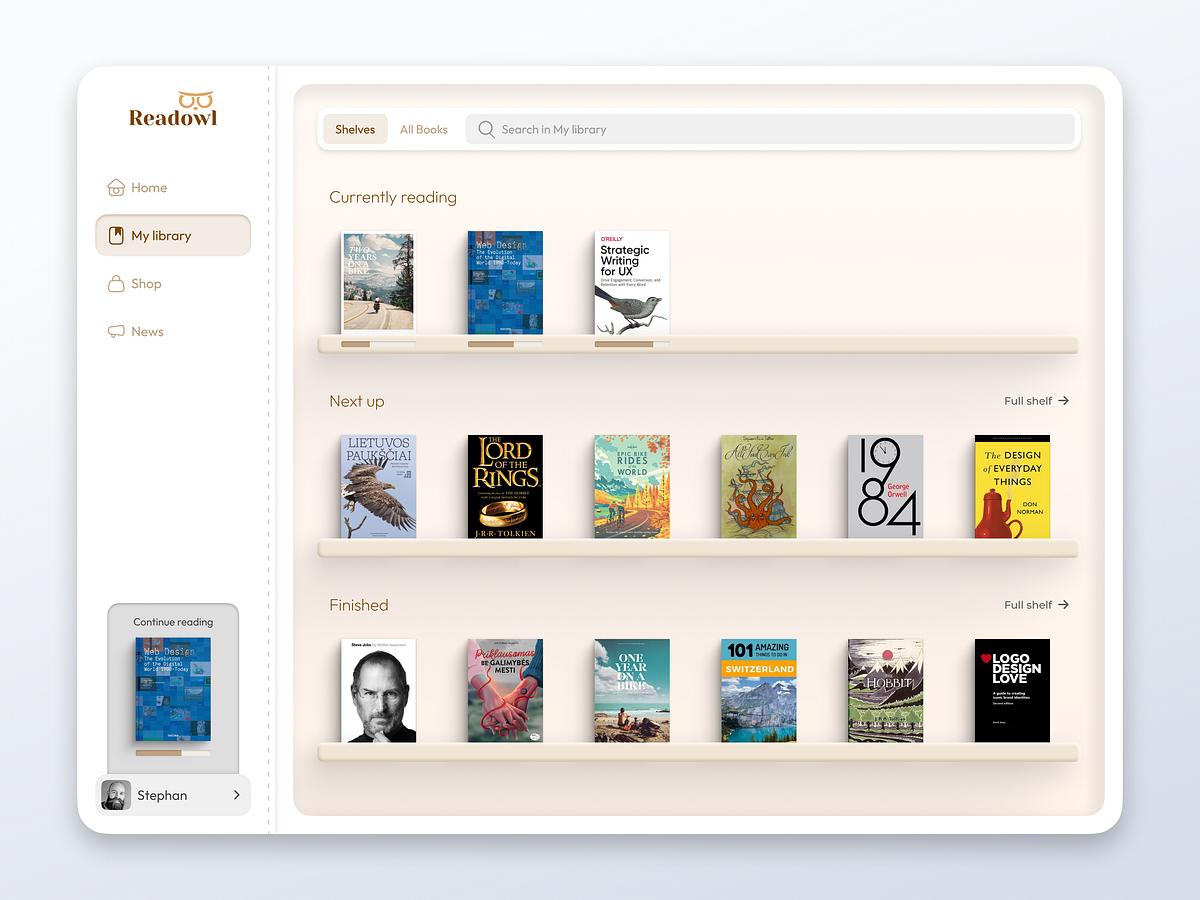The image size is (1200, 900).
Task: Click the search magnifier icon
Action: pos(486,129)
